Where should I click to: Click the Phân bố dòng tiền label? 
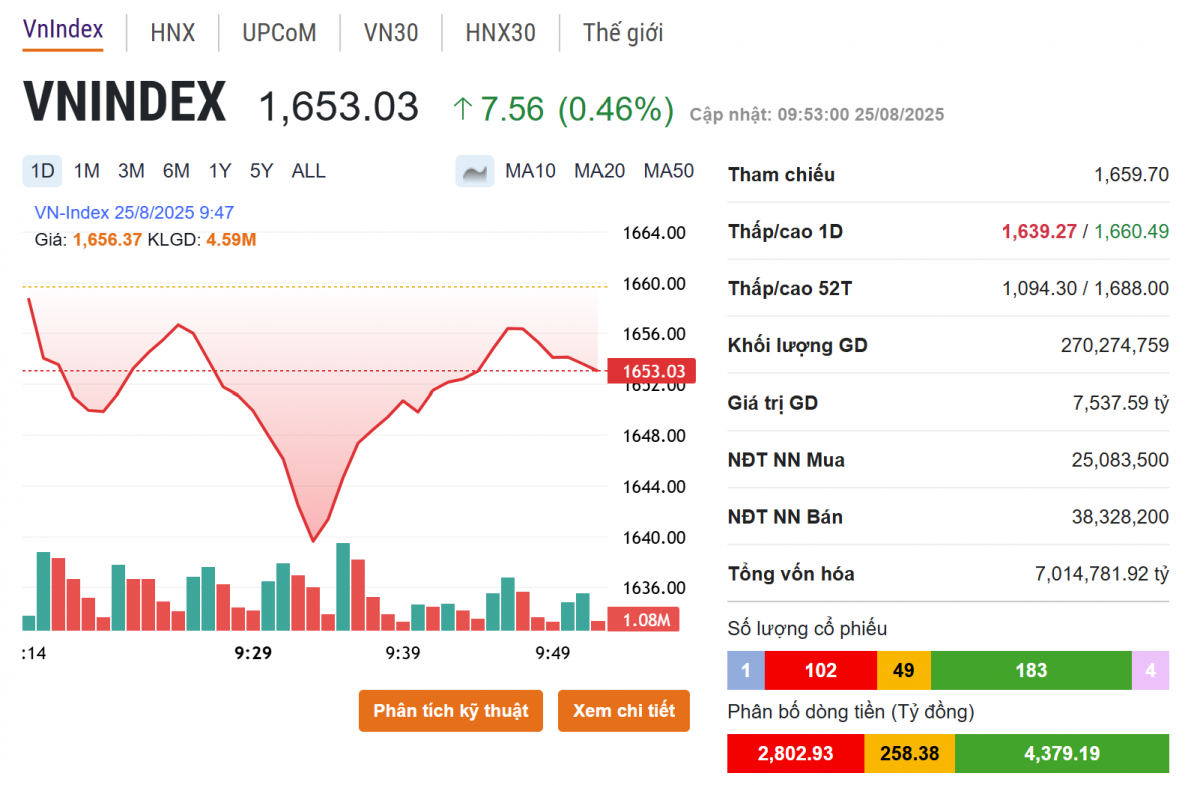(x=851, y=712)
